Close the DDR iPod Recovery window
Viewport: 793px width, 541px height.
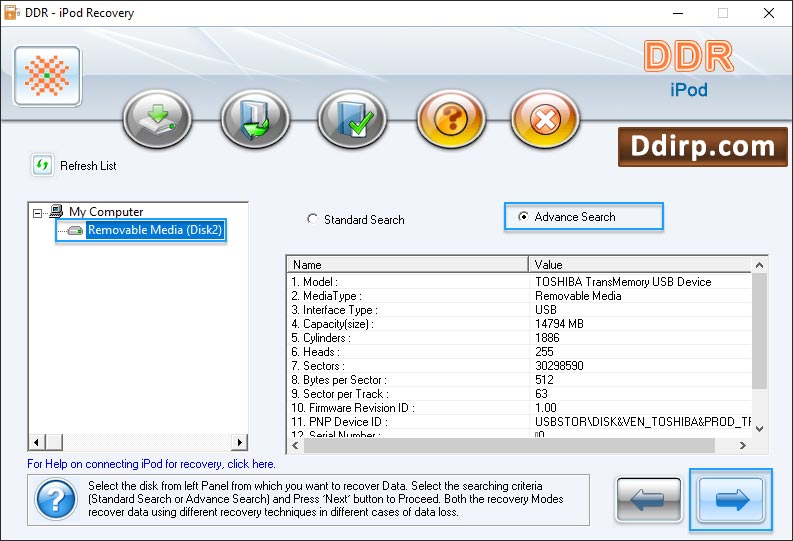tap(769, 13)
